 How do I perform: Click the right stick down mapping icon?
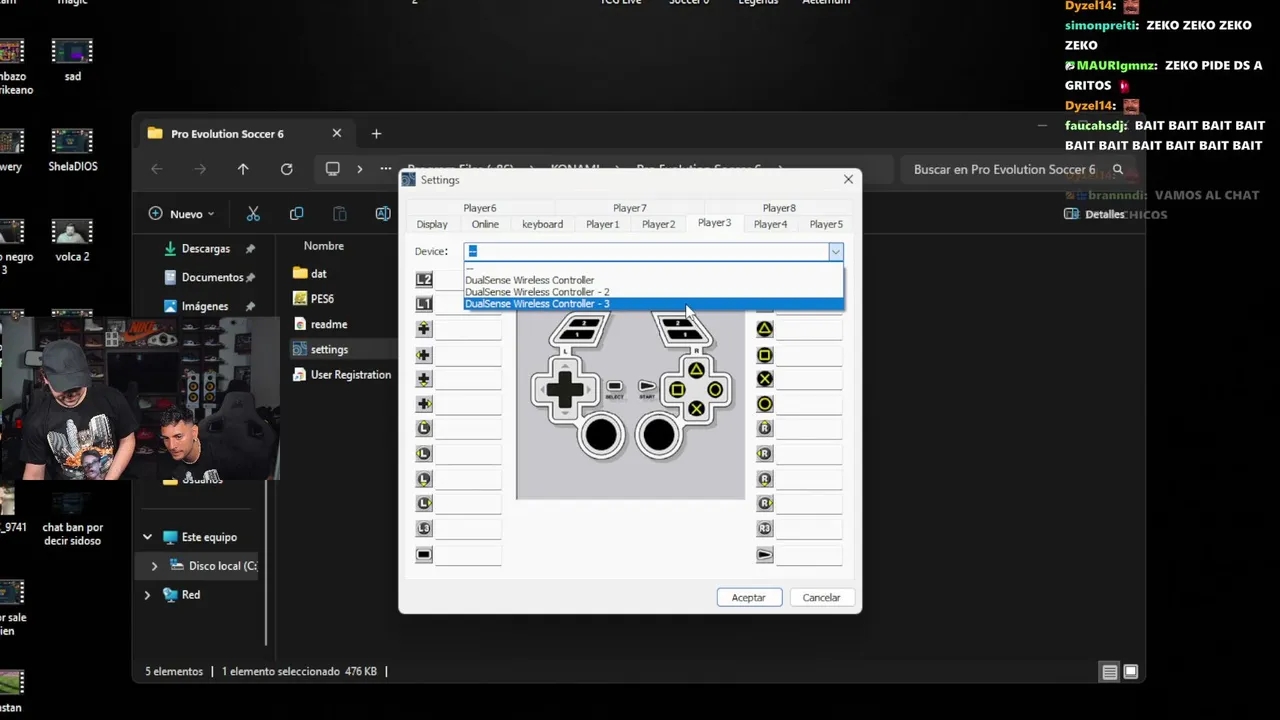coord(765,479)
